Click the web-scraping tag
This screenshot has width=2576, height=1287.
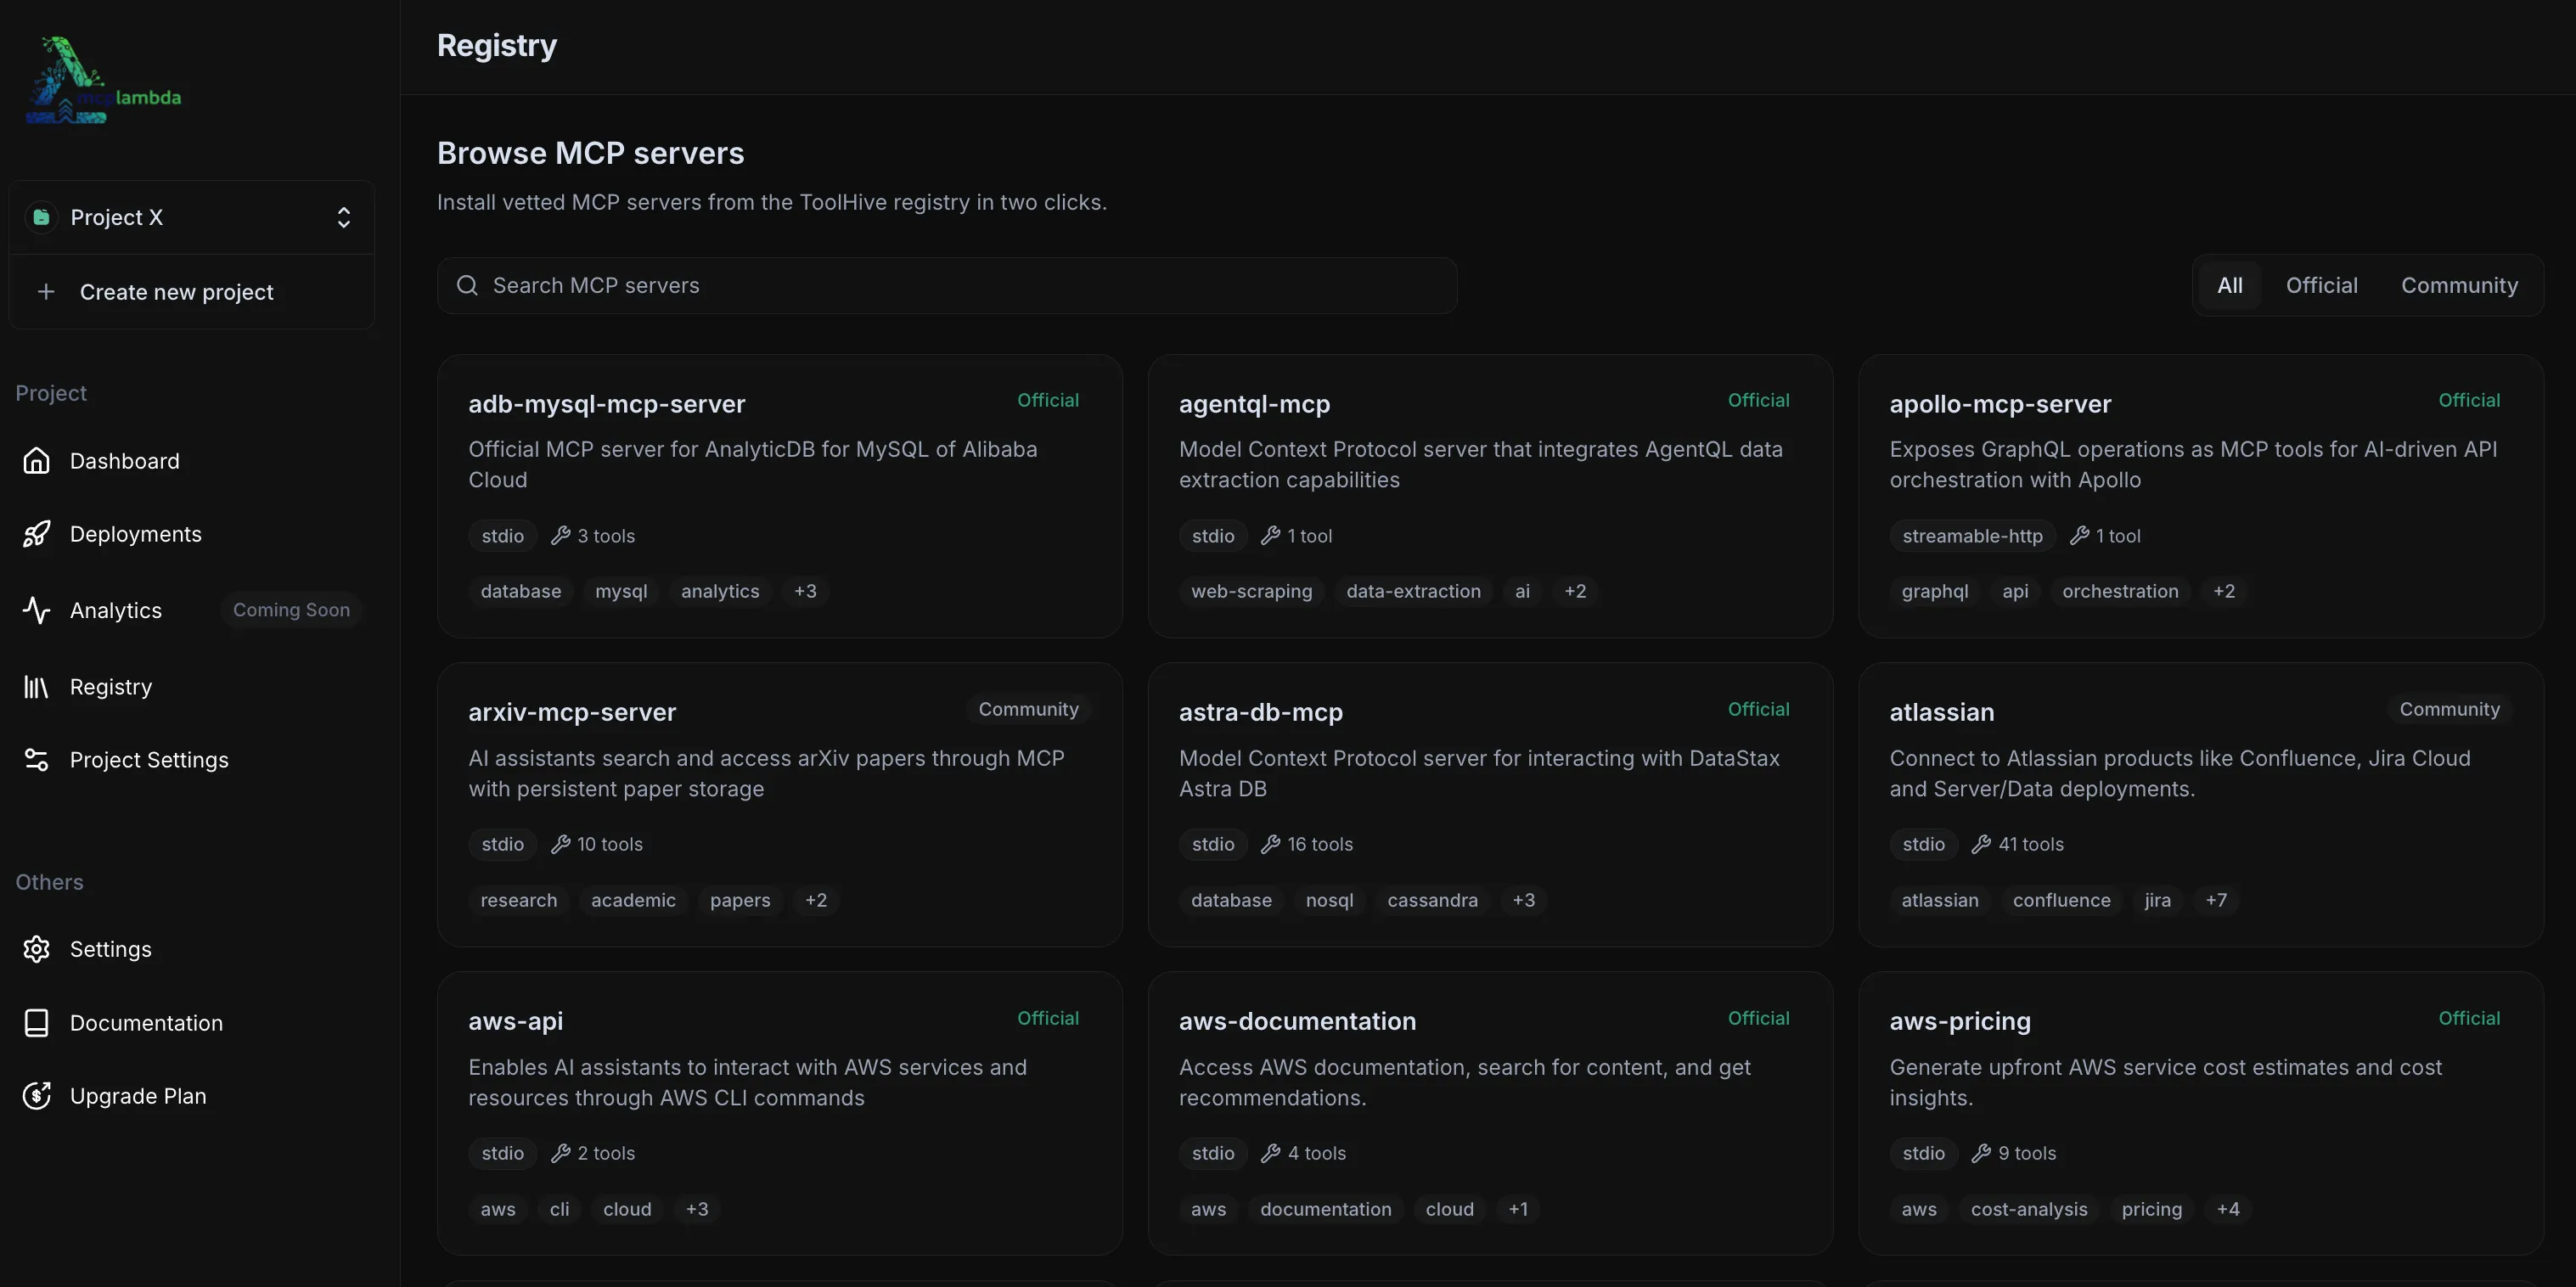tap(1251, 591)
